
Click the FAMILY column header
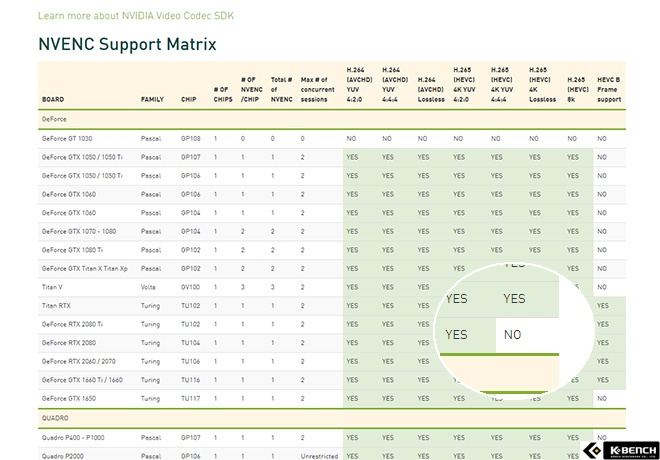(152, 99)
